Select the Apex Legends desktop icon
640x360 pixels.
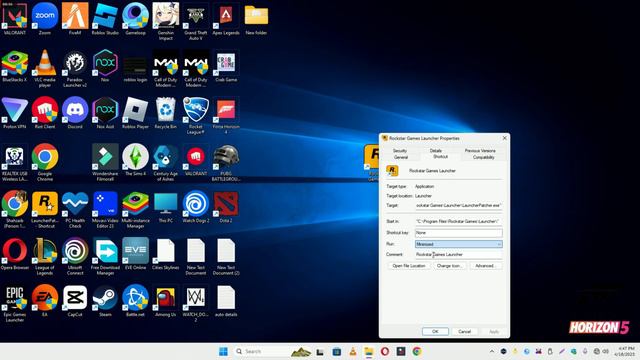(x=226, y=19)
